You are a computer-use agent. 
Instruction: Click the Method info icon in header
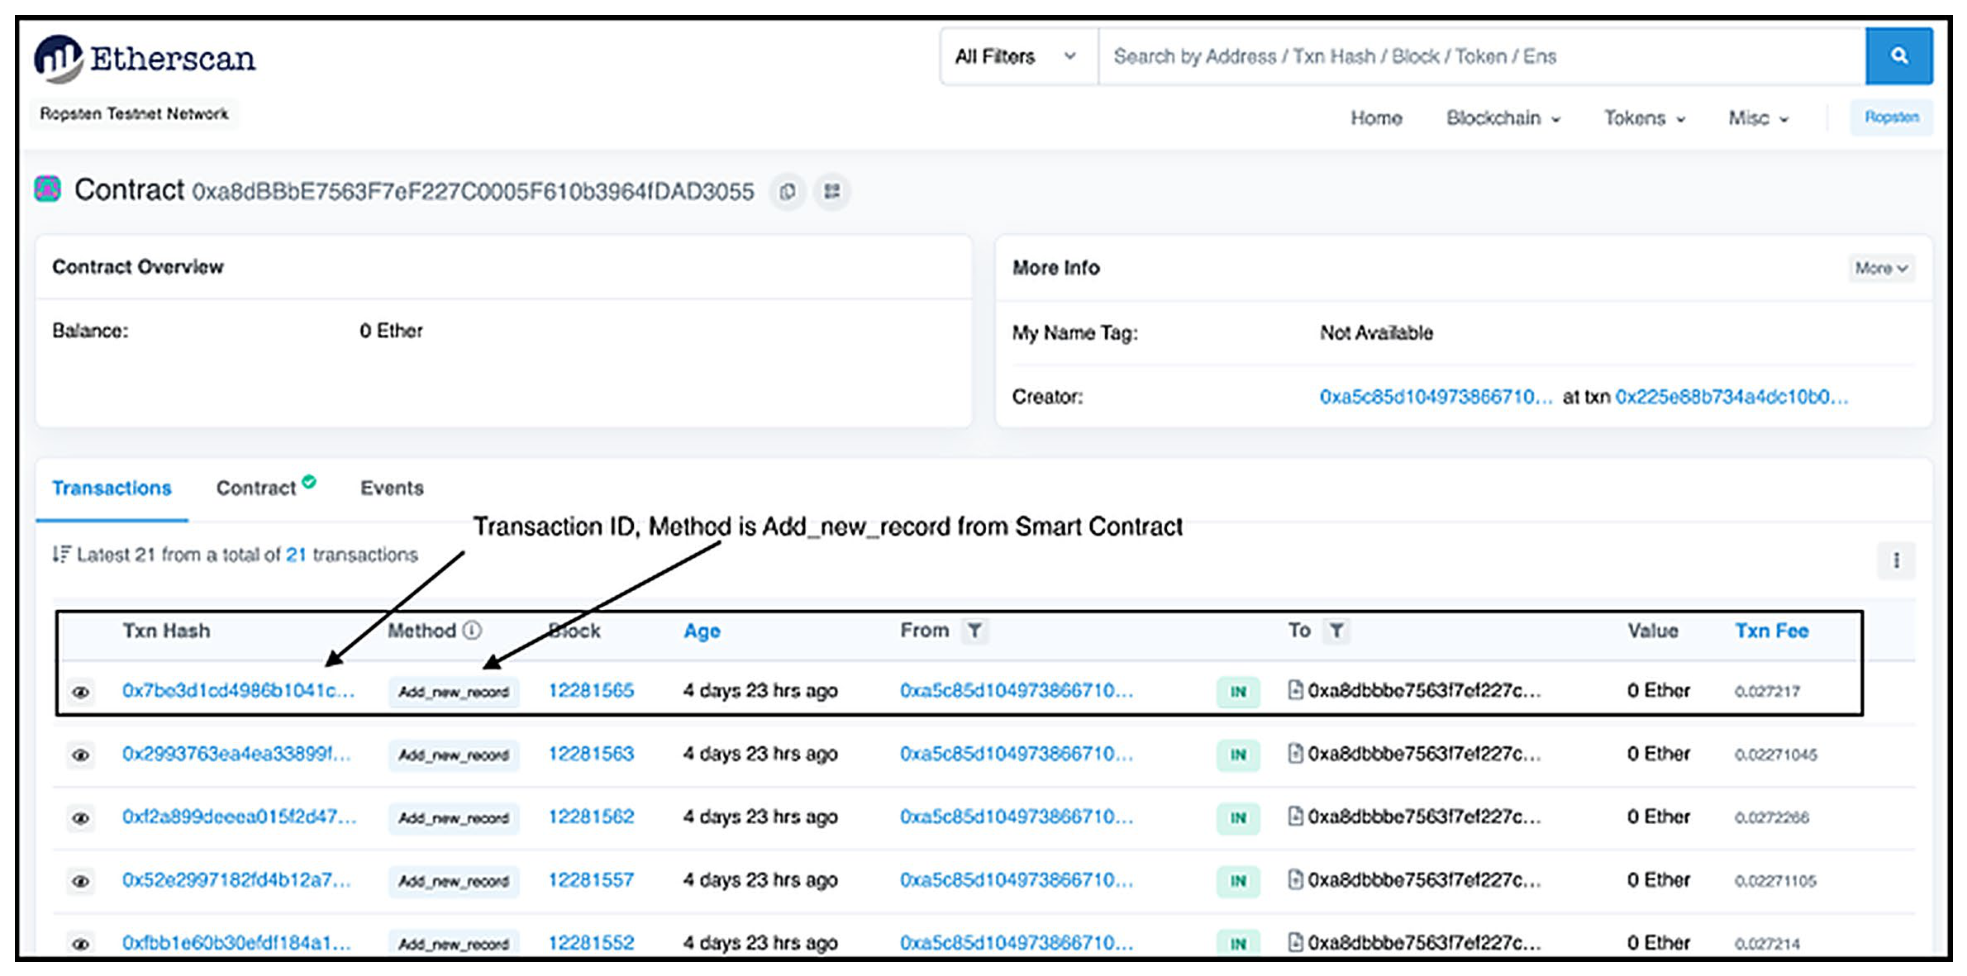coord(472,630)
